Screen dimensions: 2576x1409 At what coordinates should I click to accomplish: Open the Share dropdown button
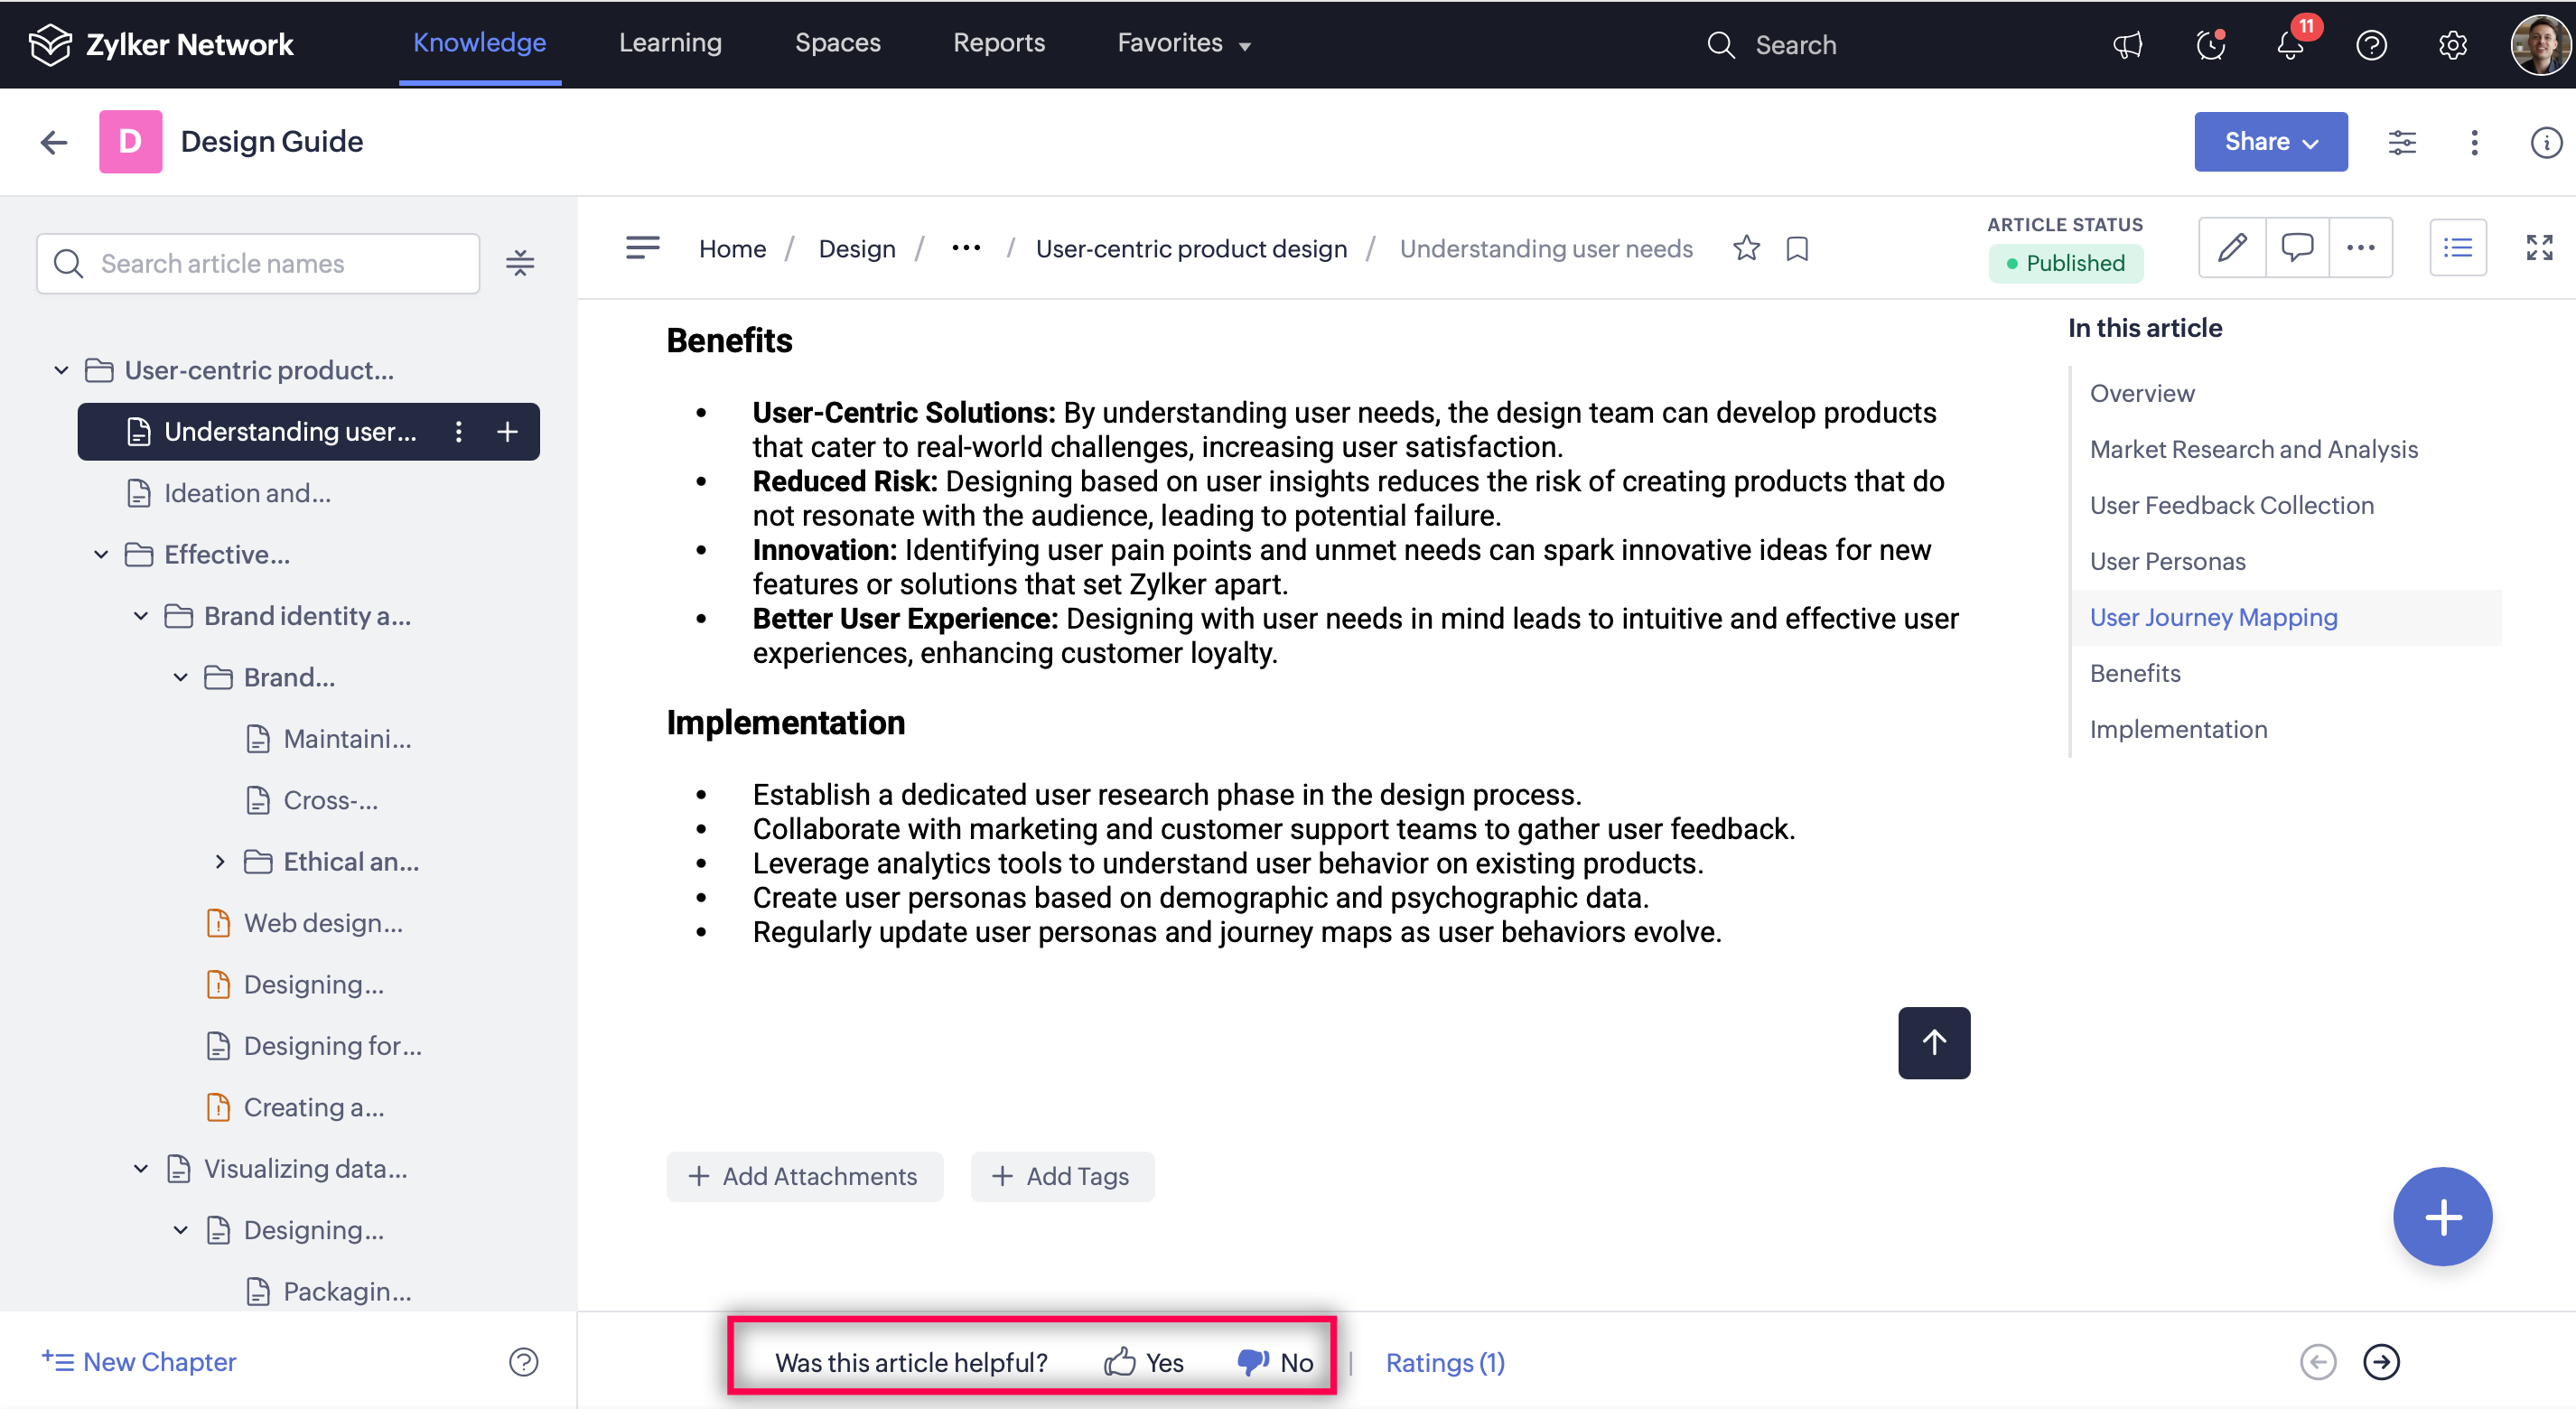pos(2270,142)
